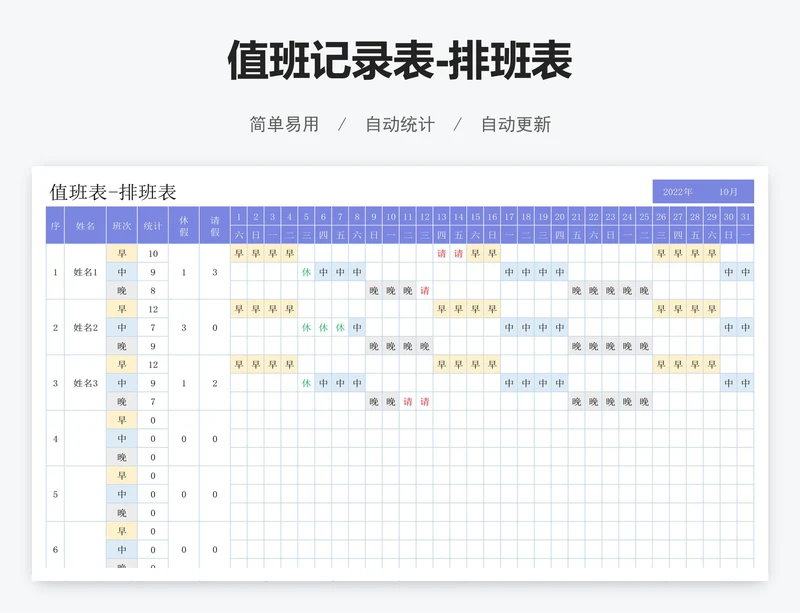
Task: Click 姓名1 早 cell on day 26
Action: [661, 254]
